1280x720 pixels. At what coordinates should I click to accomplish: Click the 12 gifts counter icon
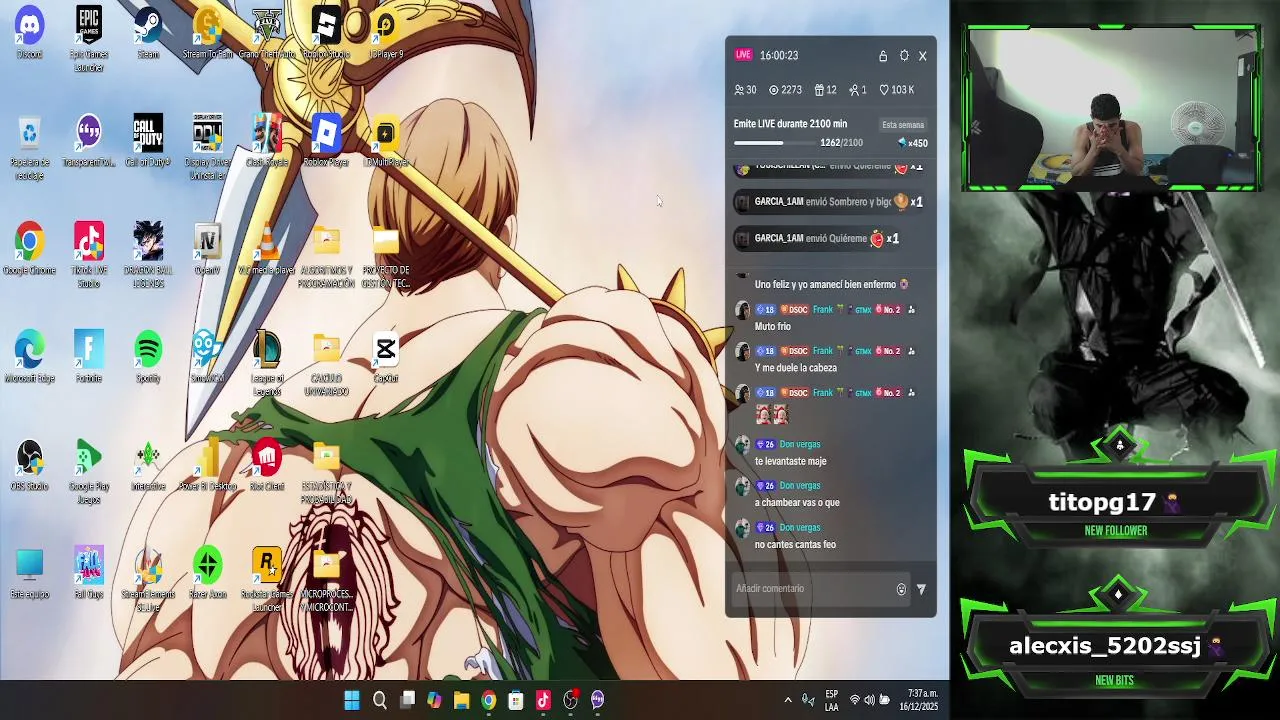825,90
